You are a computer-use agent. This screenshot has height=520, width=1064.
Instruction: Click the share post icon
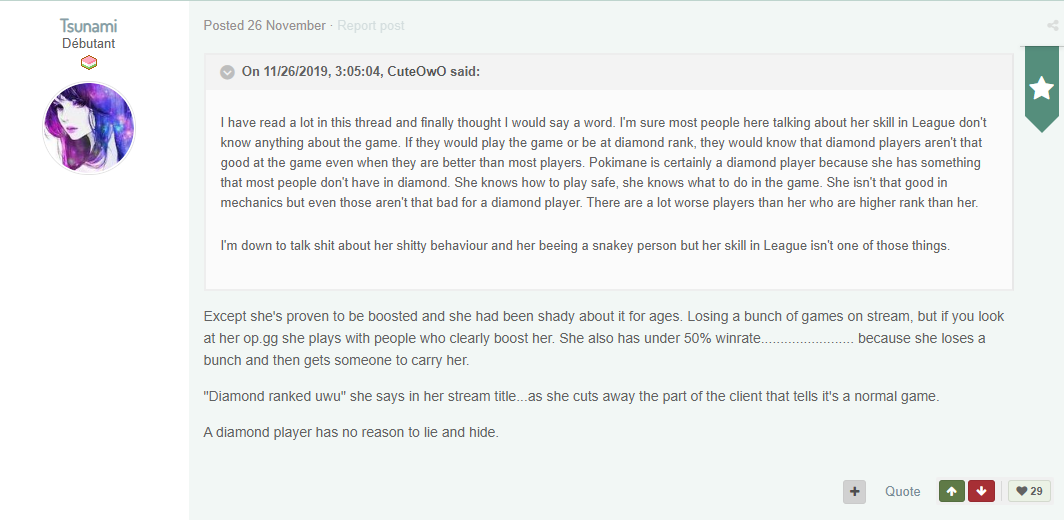pos(1052,26)
